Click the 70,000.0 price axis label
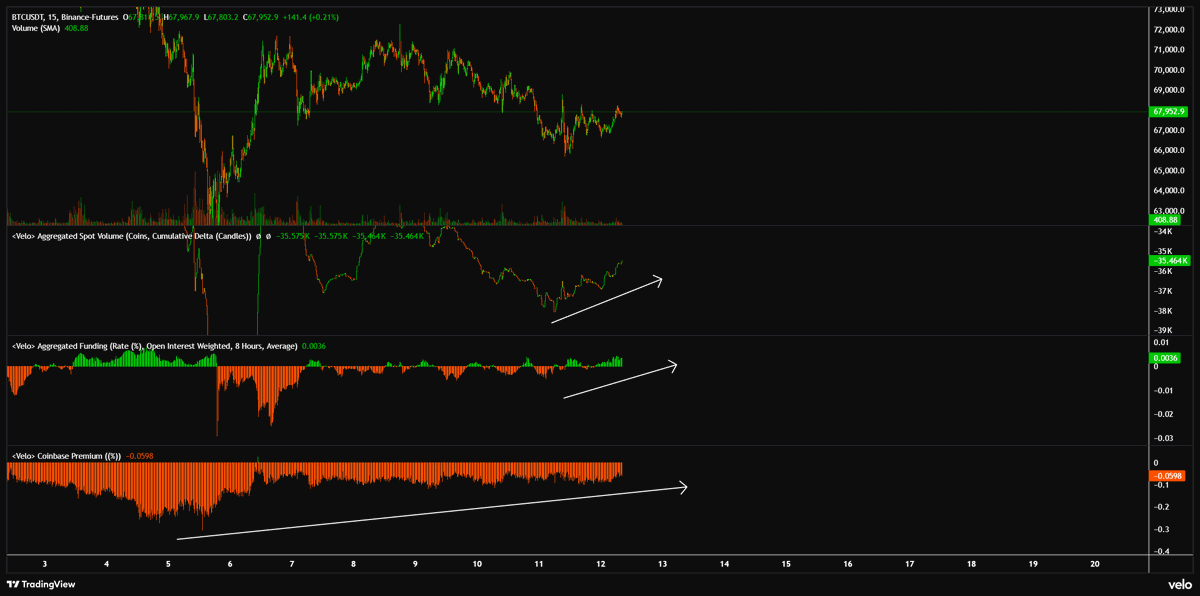 point(1169,70)
